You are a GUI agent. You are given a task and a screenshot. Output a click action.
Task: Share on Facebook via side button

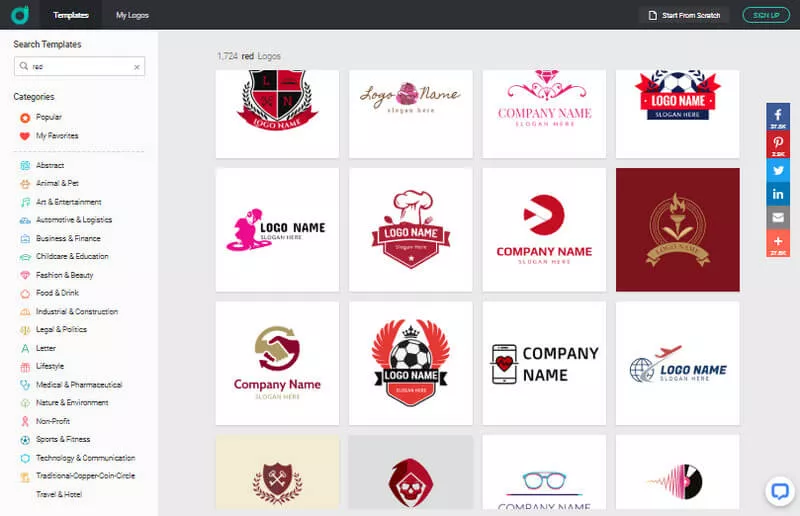(778, 117)
